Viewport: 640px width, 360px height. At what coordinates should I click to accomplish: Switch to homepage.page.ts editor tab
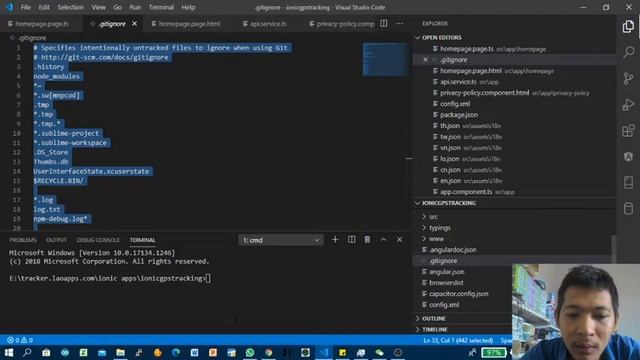pos(42,24)
